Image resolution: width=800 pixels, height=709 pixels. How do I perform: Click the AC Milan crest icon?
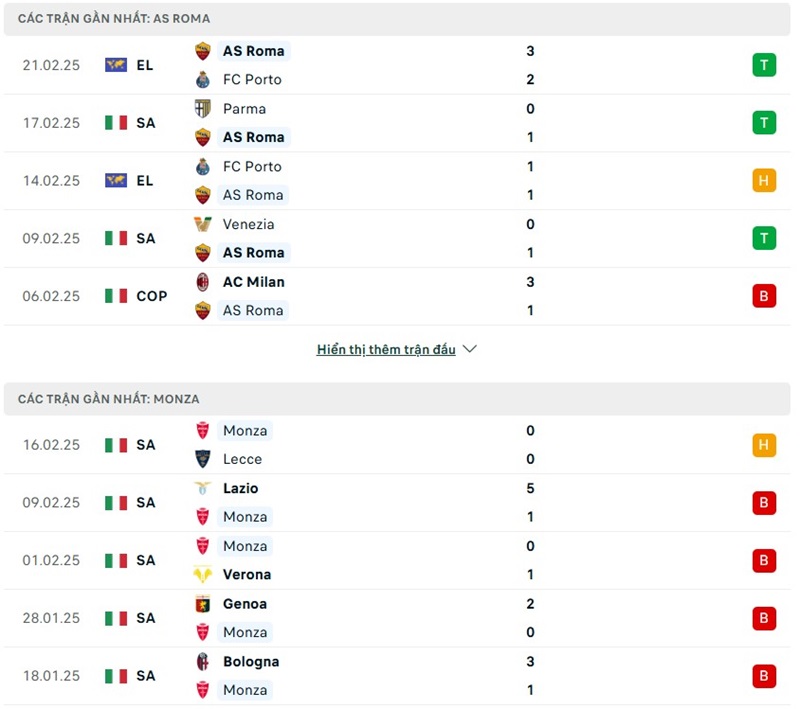click(203, 282)
